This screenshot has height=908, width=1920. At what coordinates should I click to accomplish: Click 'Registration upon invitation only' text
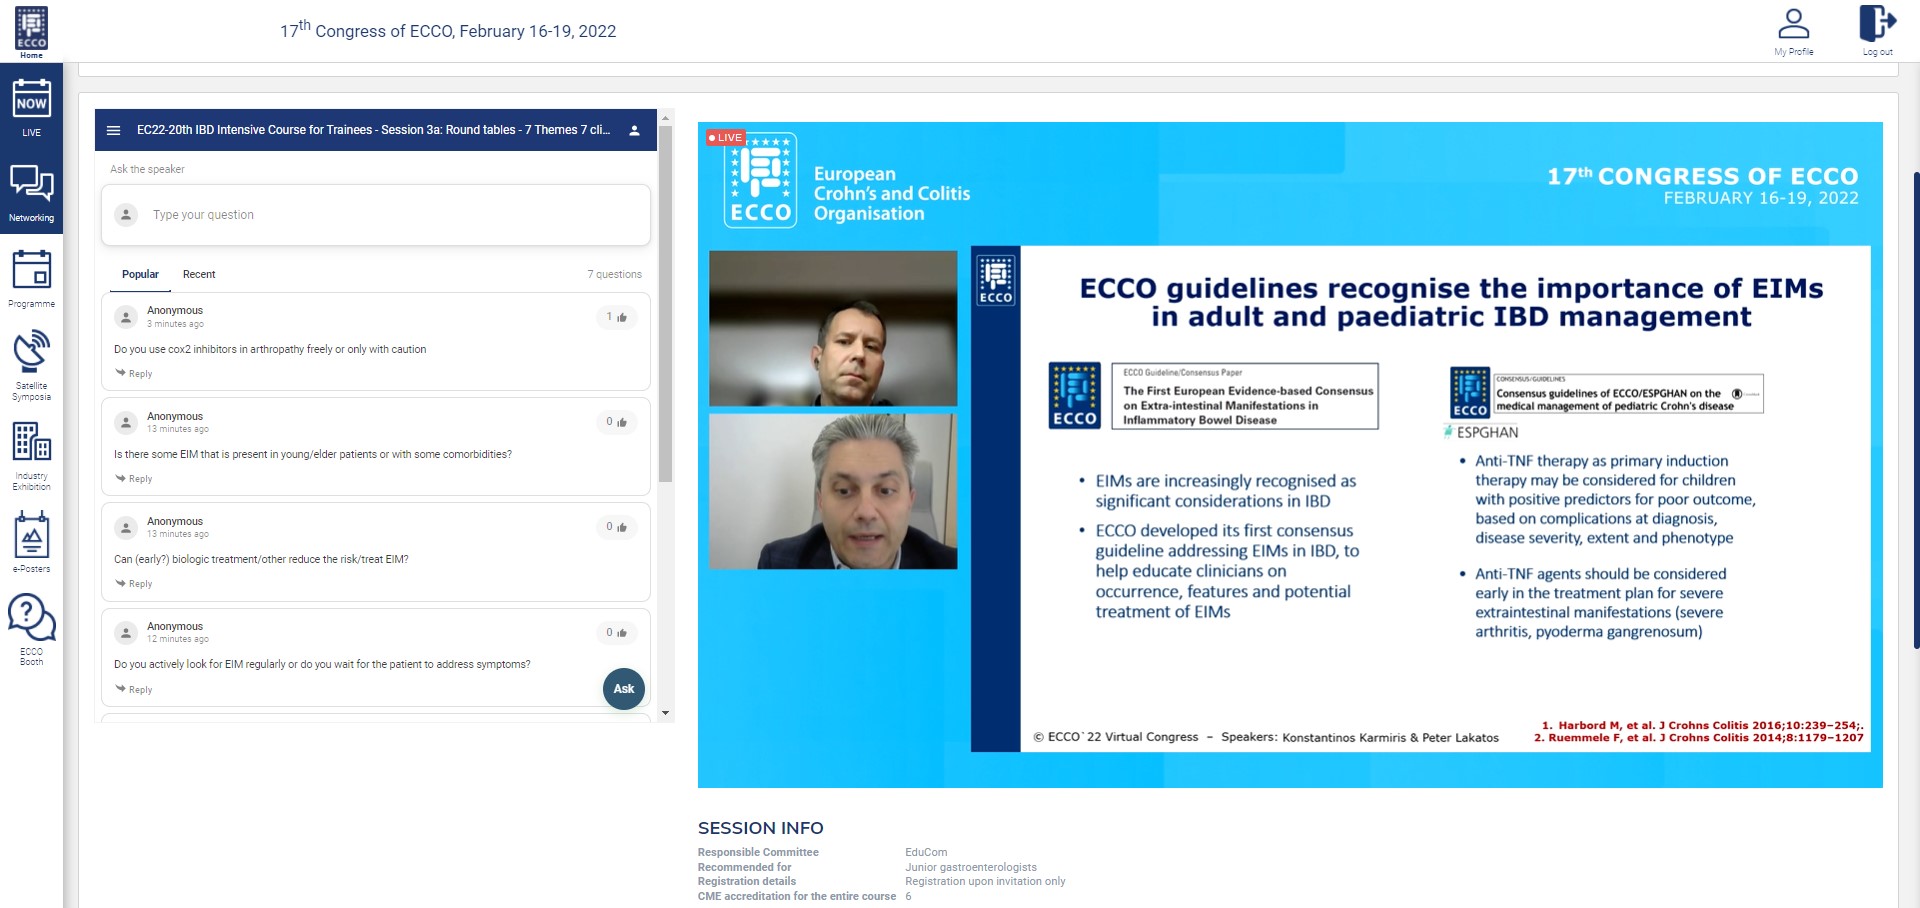[985, 881]
